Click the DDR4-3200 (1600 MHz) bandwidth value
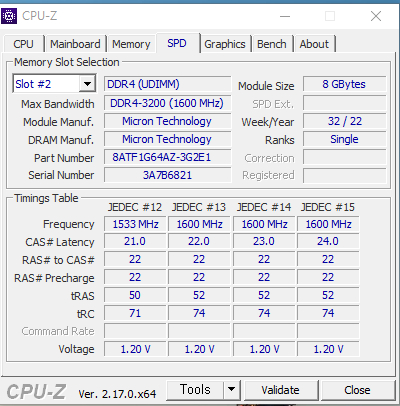This screenshot has height=406, width=400. click(167, 103)
